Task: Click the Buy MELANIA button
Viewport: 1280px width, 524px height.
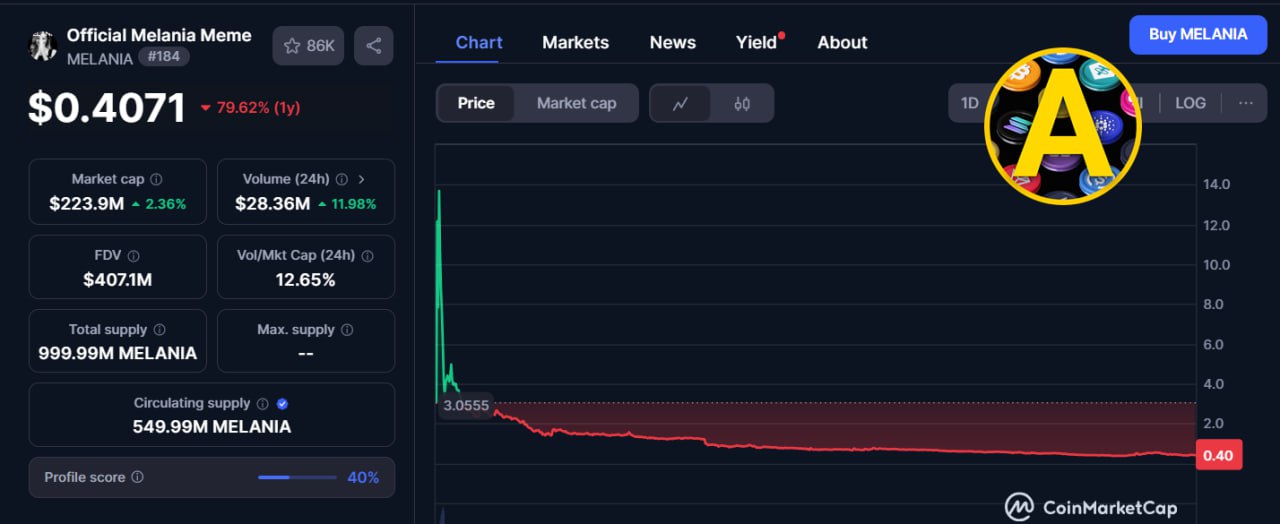Action: tap(1197, 34)
